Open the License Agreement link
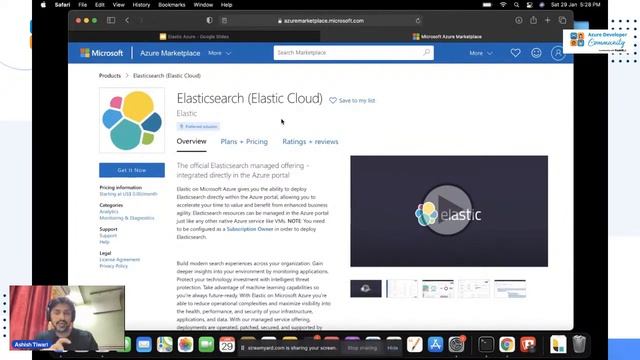Viewport: 640px width, 360px height. tap(120, 260)
